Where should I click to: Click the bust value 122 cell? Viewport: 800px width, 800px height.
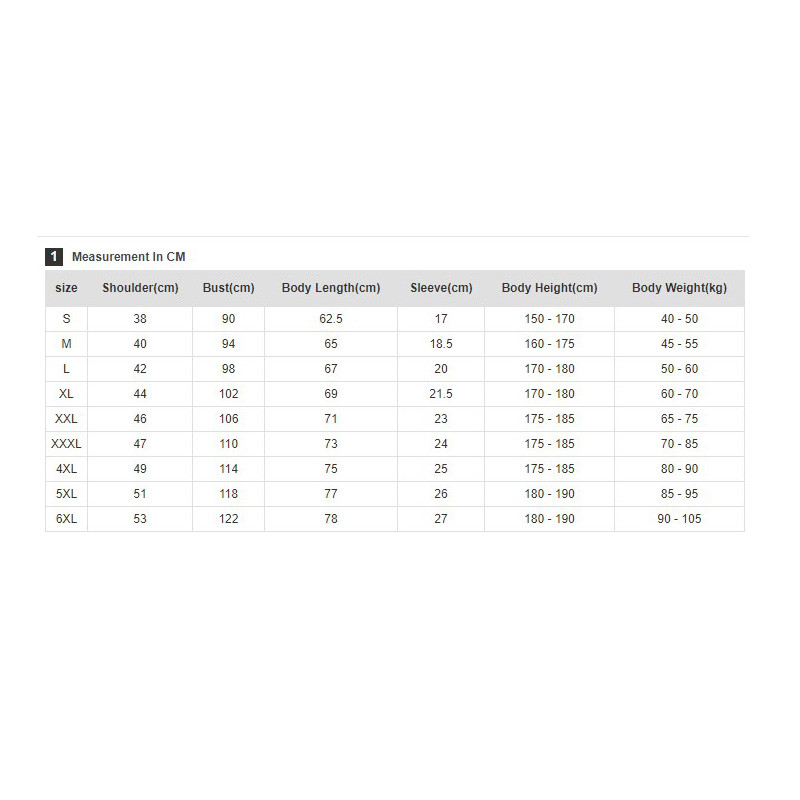pos(228,519)
